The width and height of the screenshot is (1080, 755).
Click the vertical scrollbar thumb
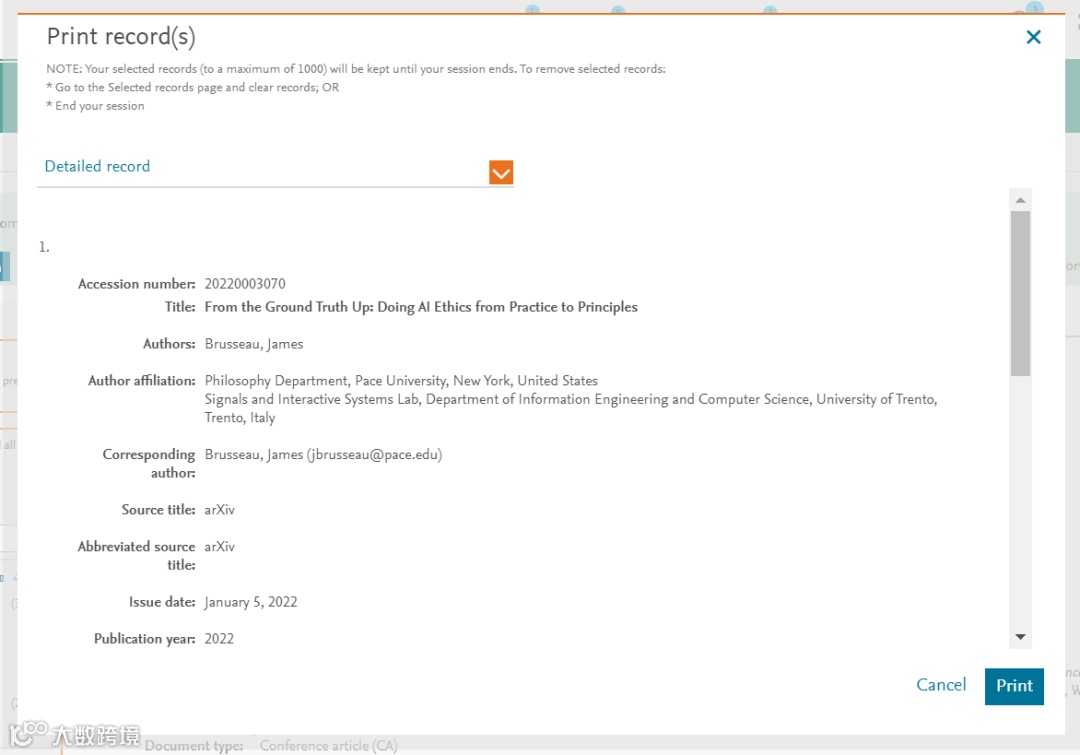1020,293
